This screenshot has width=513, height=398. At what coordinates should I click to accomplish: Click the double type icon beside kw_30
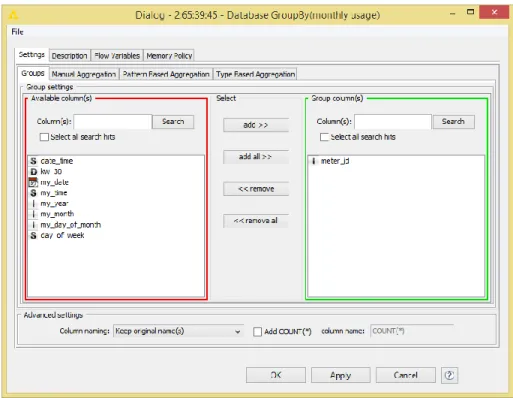click(33, 172)
